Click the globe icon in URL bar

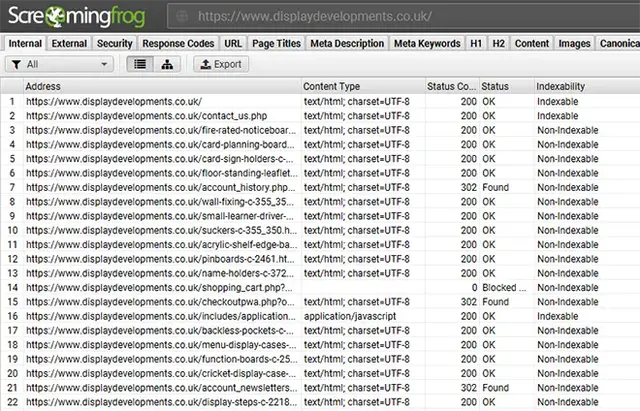pos(182,16)
